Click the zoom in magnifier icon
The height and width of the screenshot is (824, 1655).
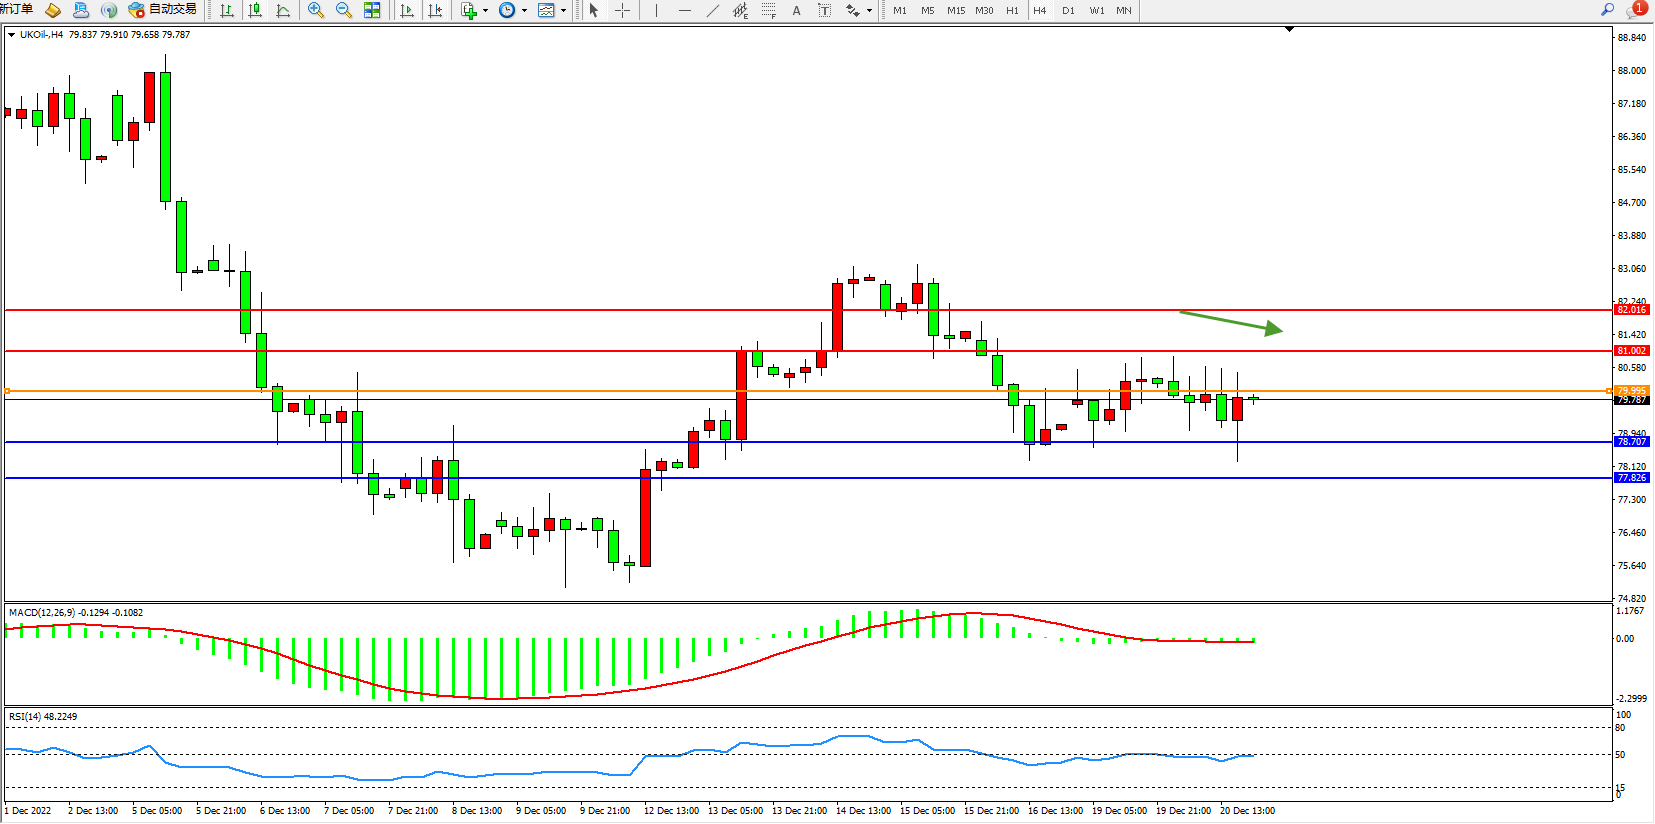tap(316, 10)
